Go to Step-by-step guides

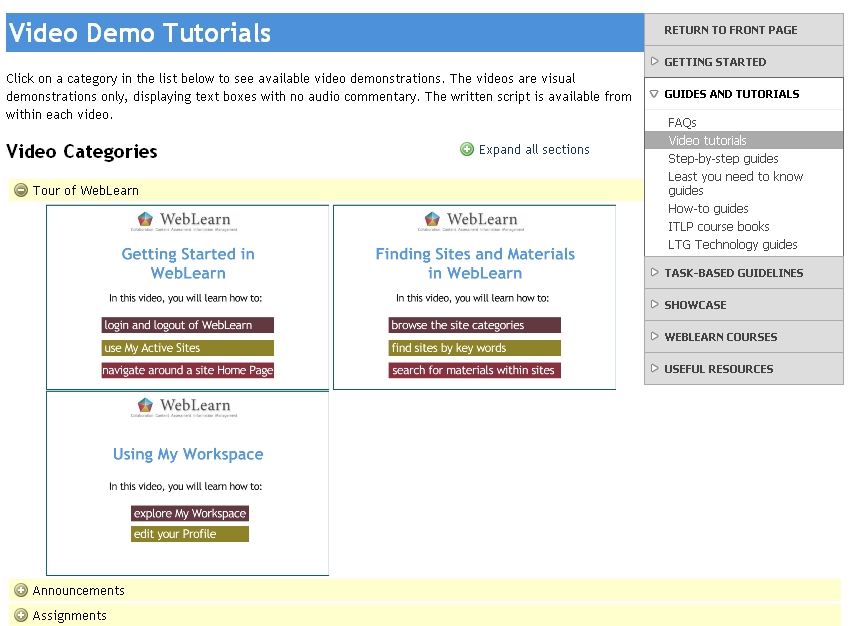[x=723, y=159]
